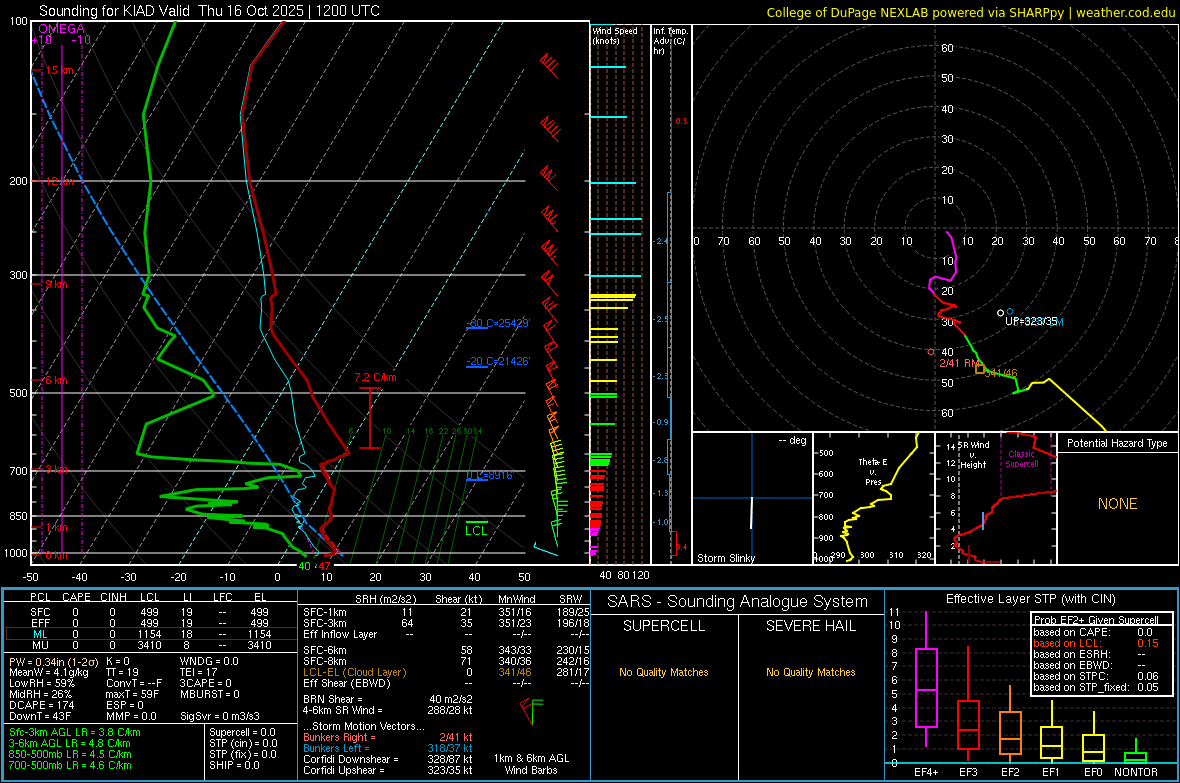Click the MeanW = 4.1g/kg value
This screenshot has width=1180, height=783.
[48, 672]
